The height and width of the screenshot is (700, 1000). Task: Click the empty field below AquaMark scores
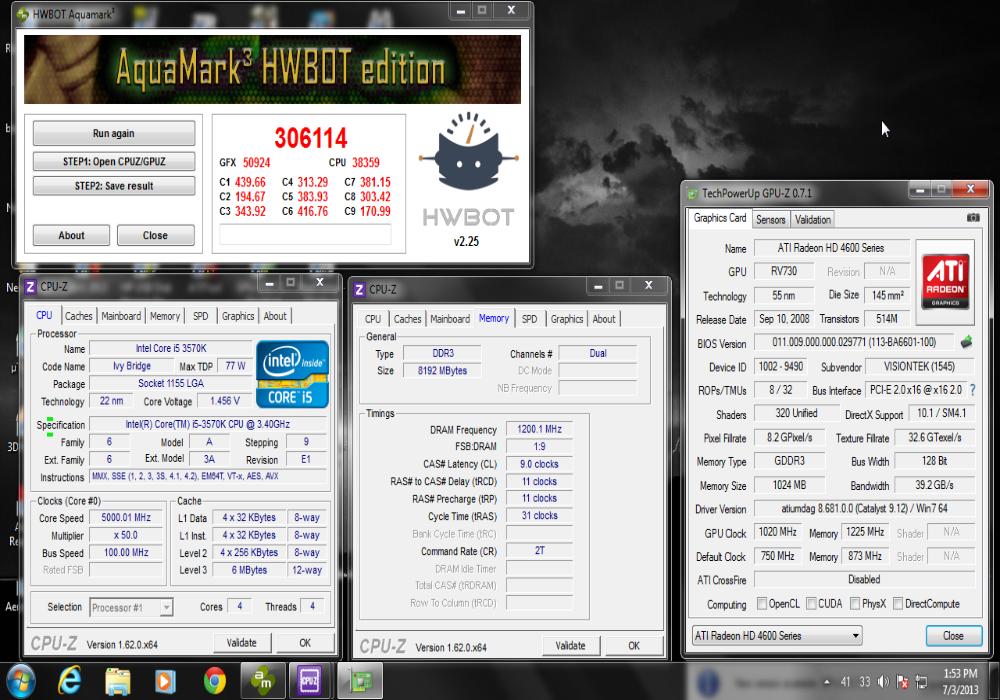click(x=305, y=234)
